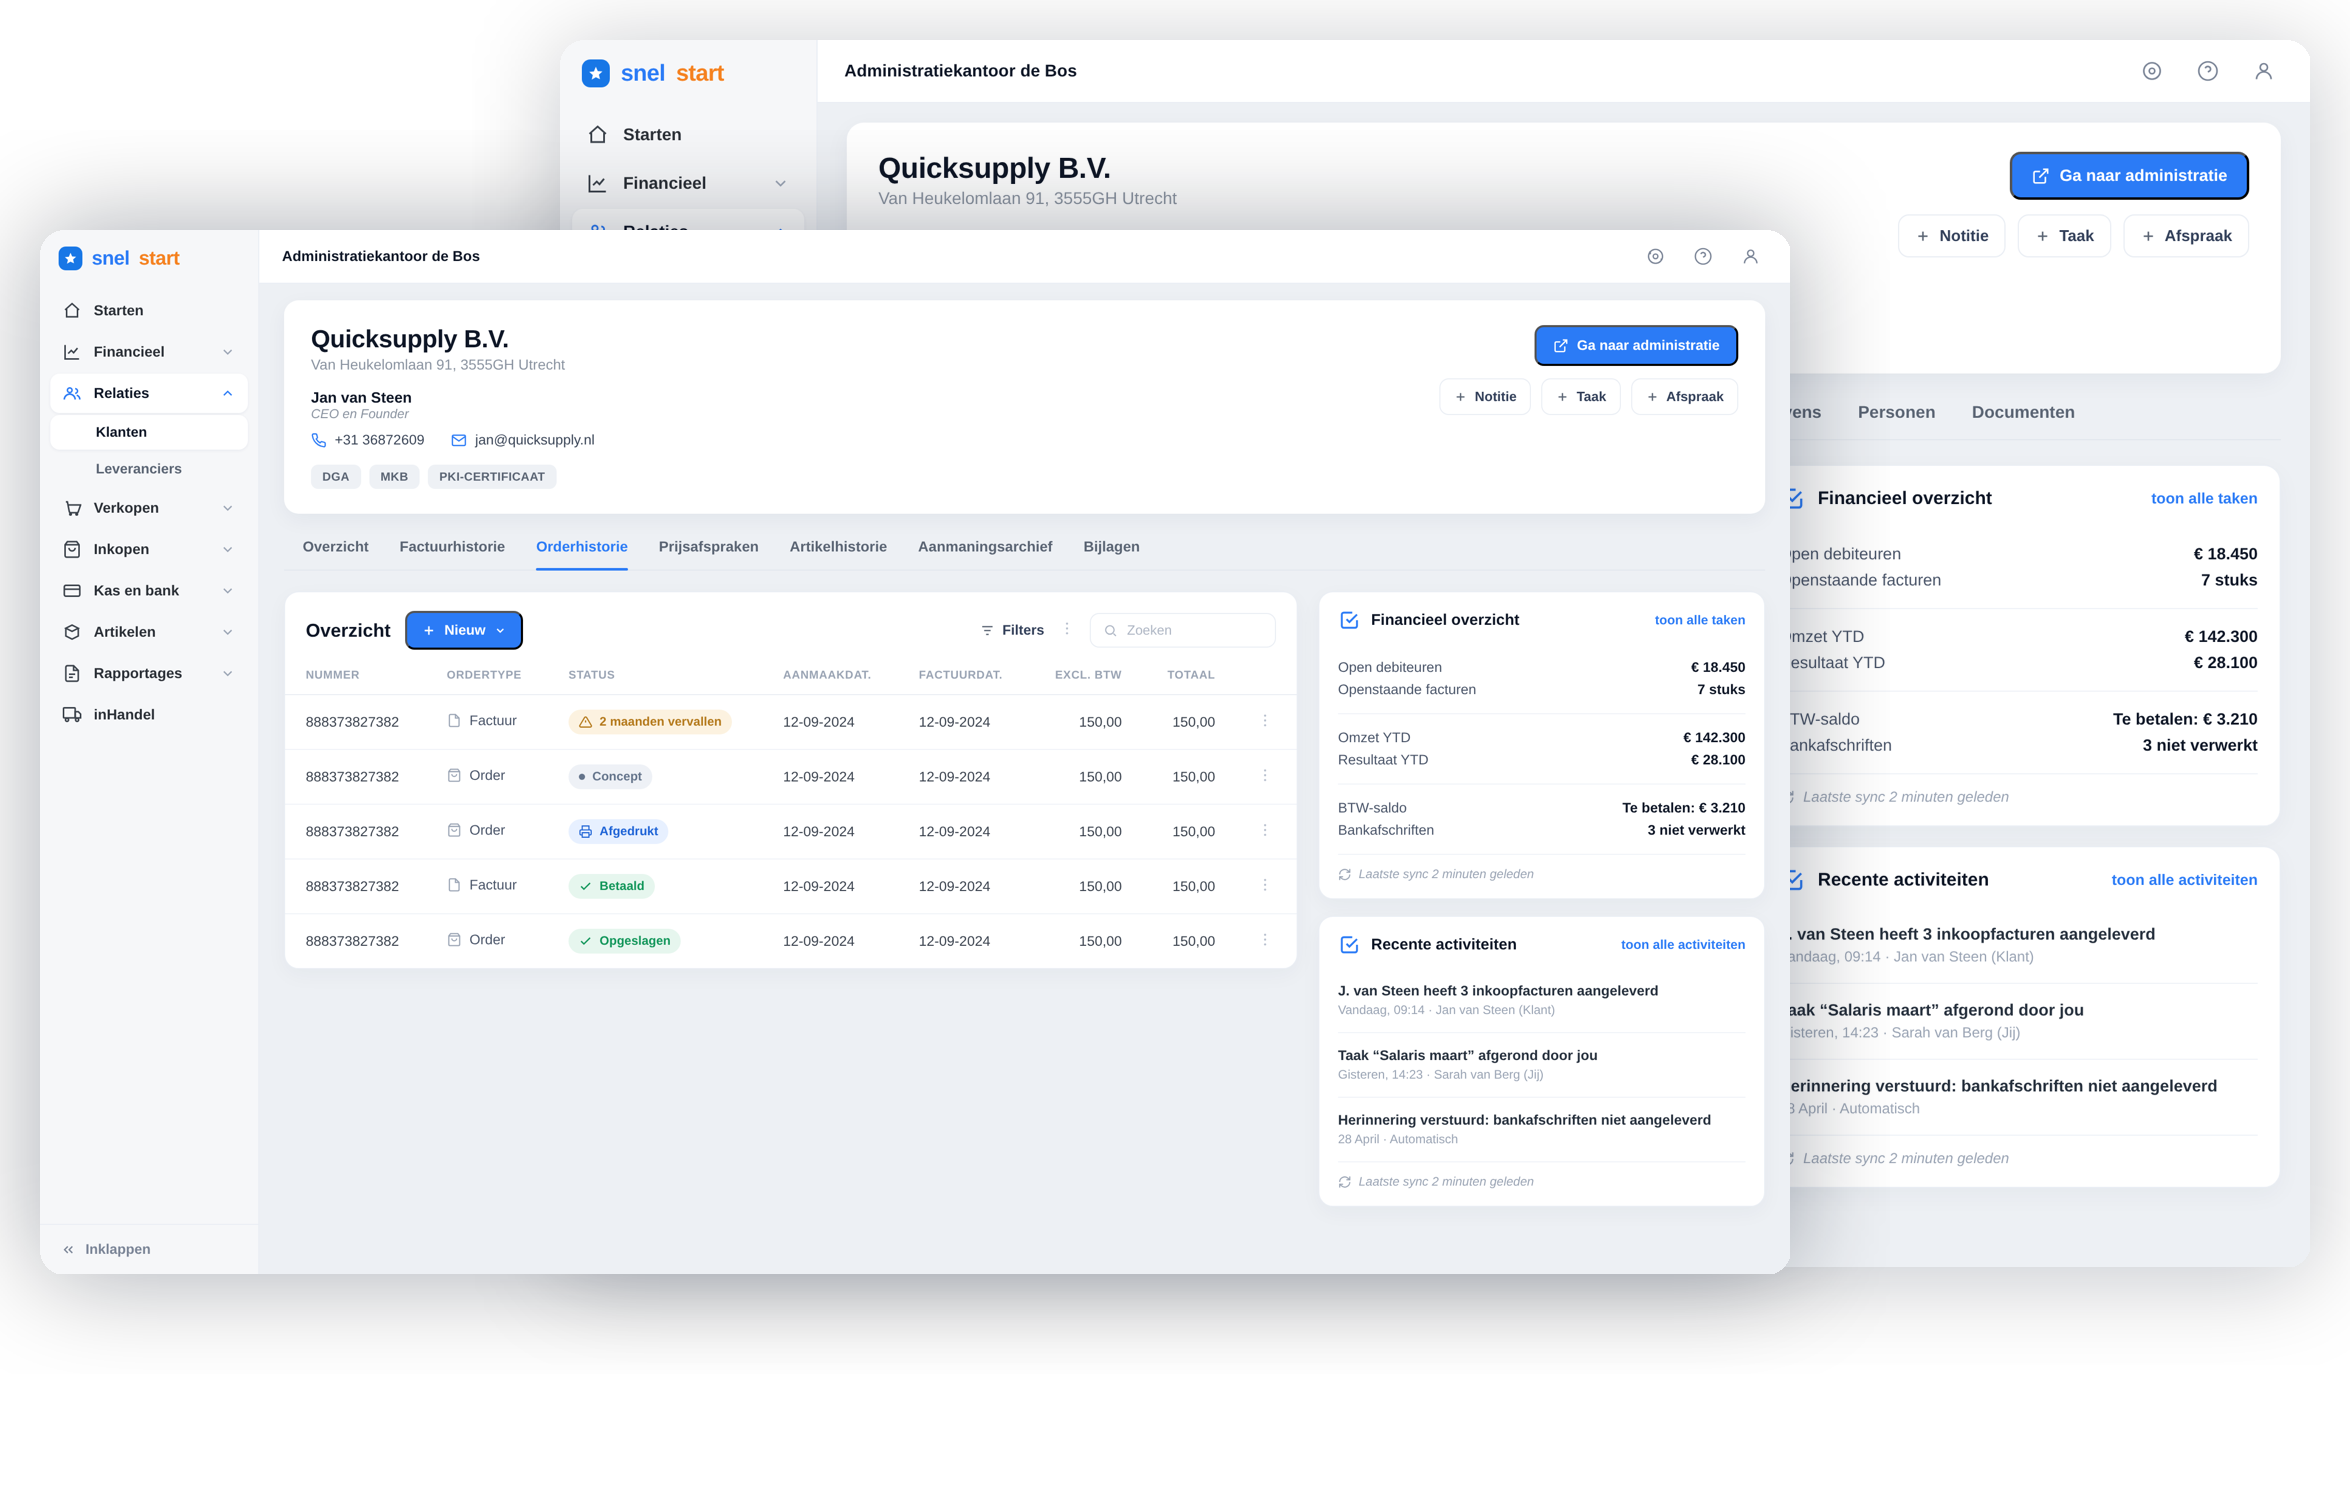Open row menu for 2 maanden vervallen order
The image size is (2350, 1497).
(1265, 721)
